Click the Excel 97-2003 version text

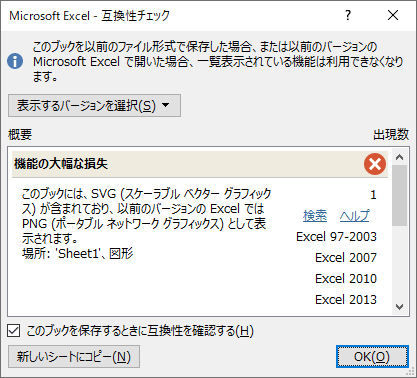coord(336,237)
